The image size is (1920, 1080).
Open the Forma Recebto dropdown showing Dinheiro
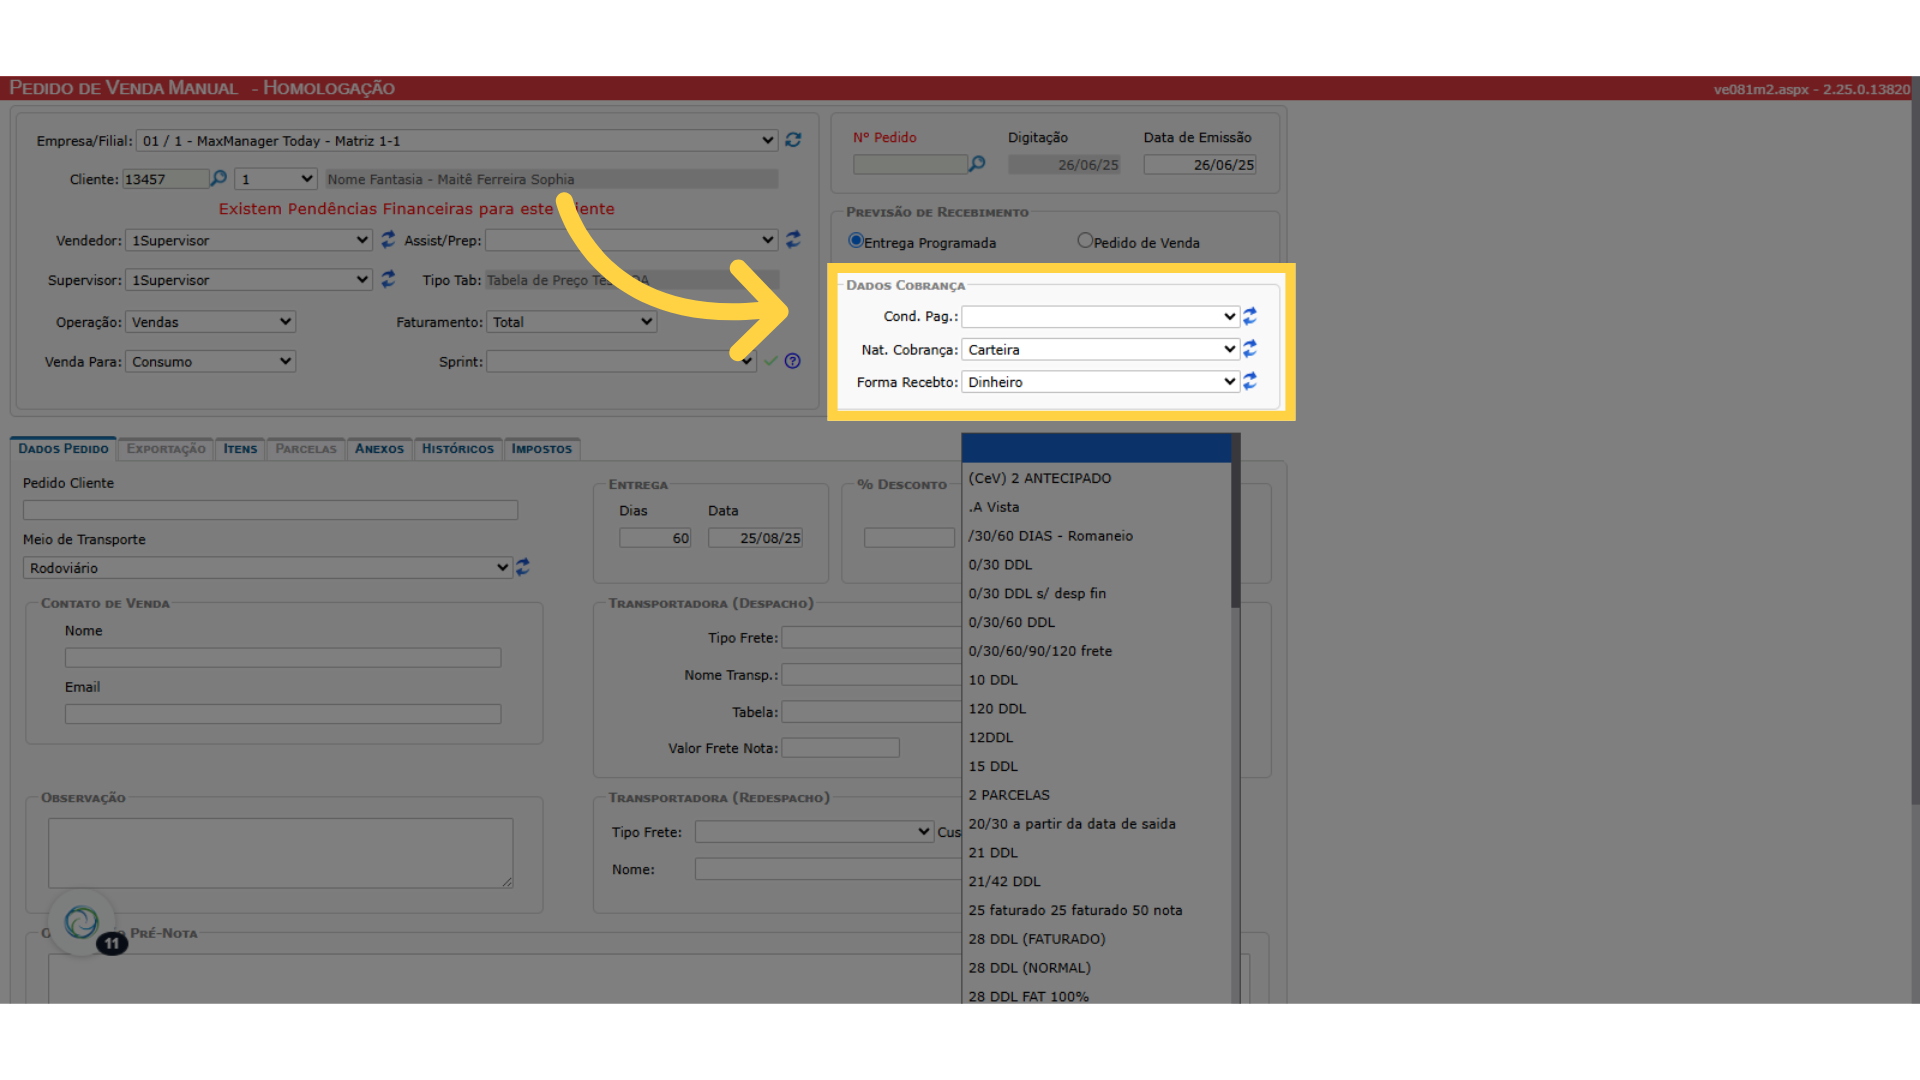[1100, 382]
